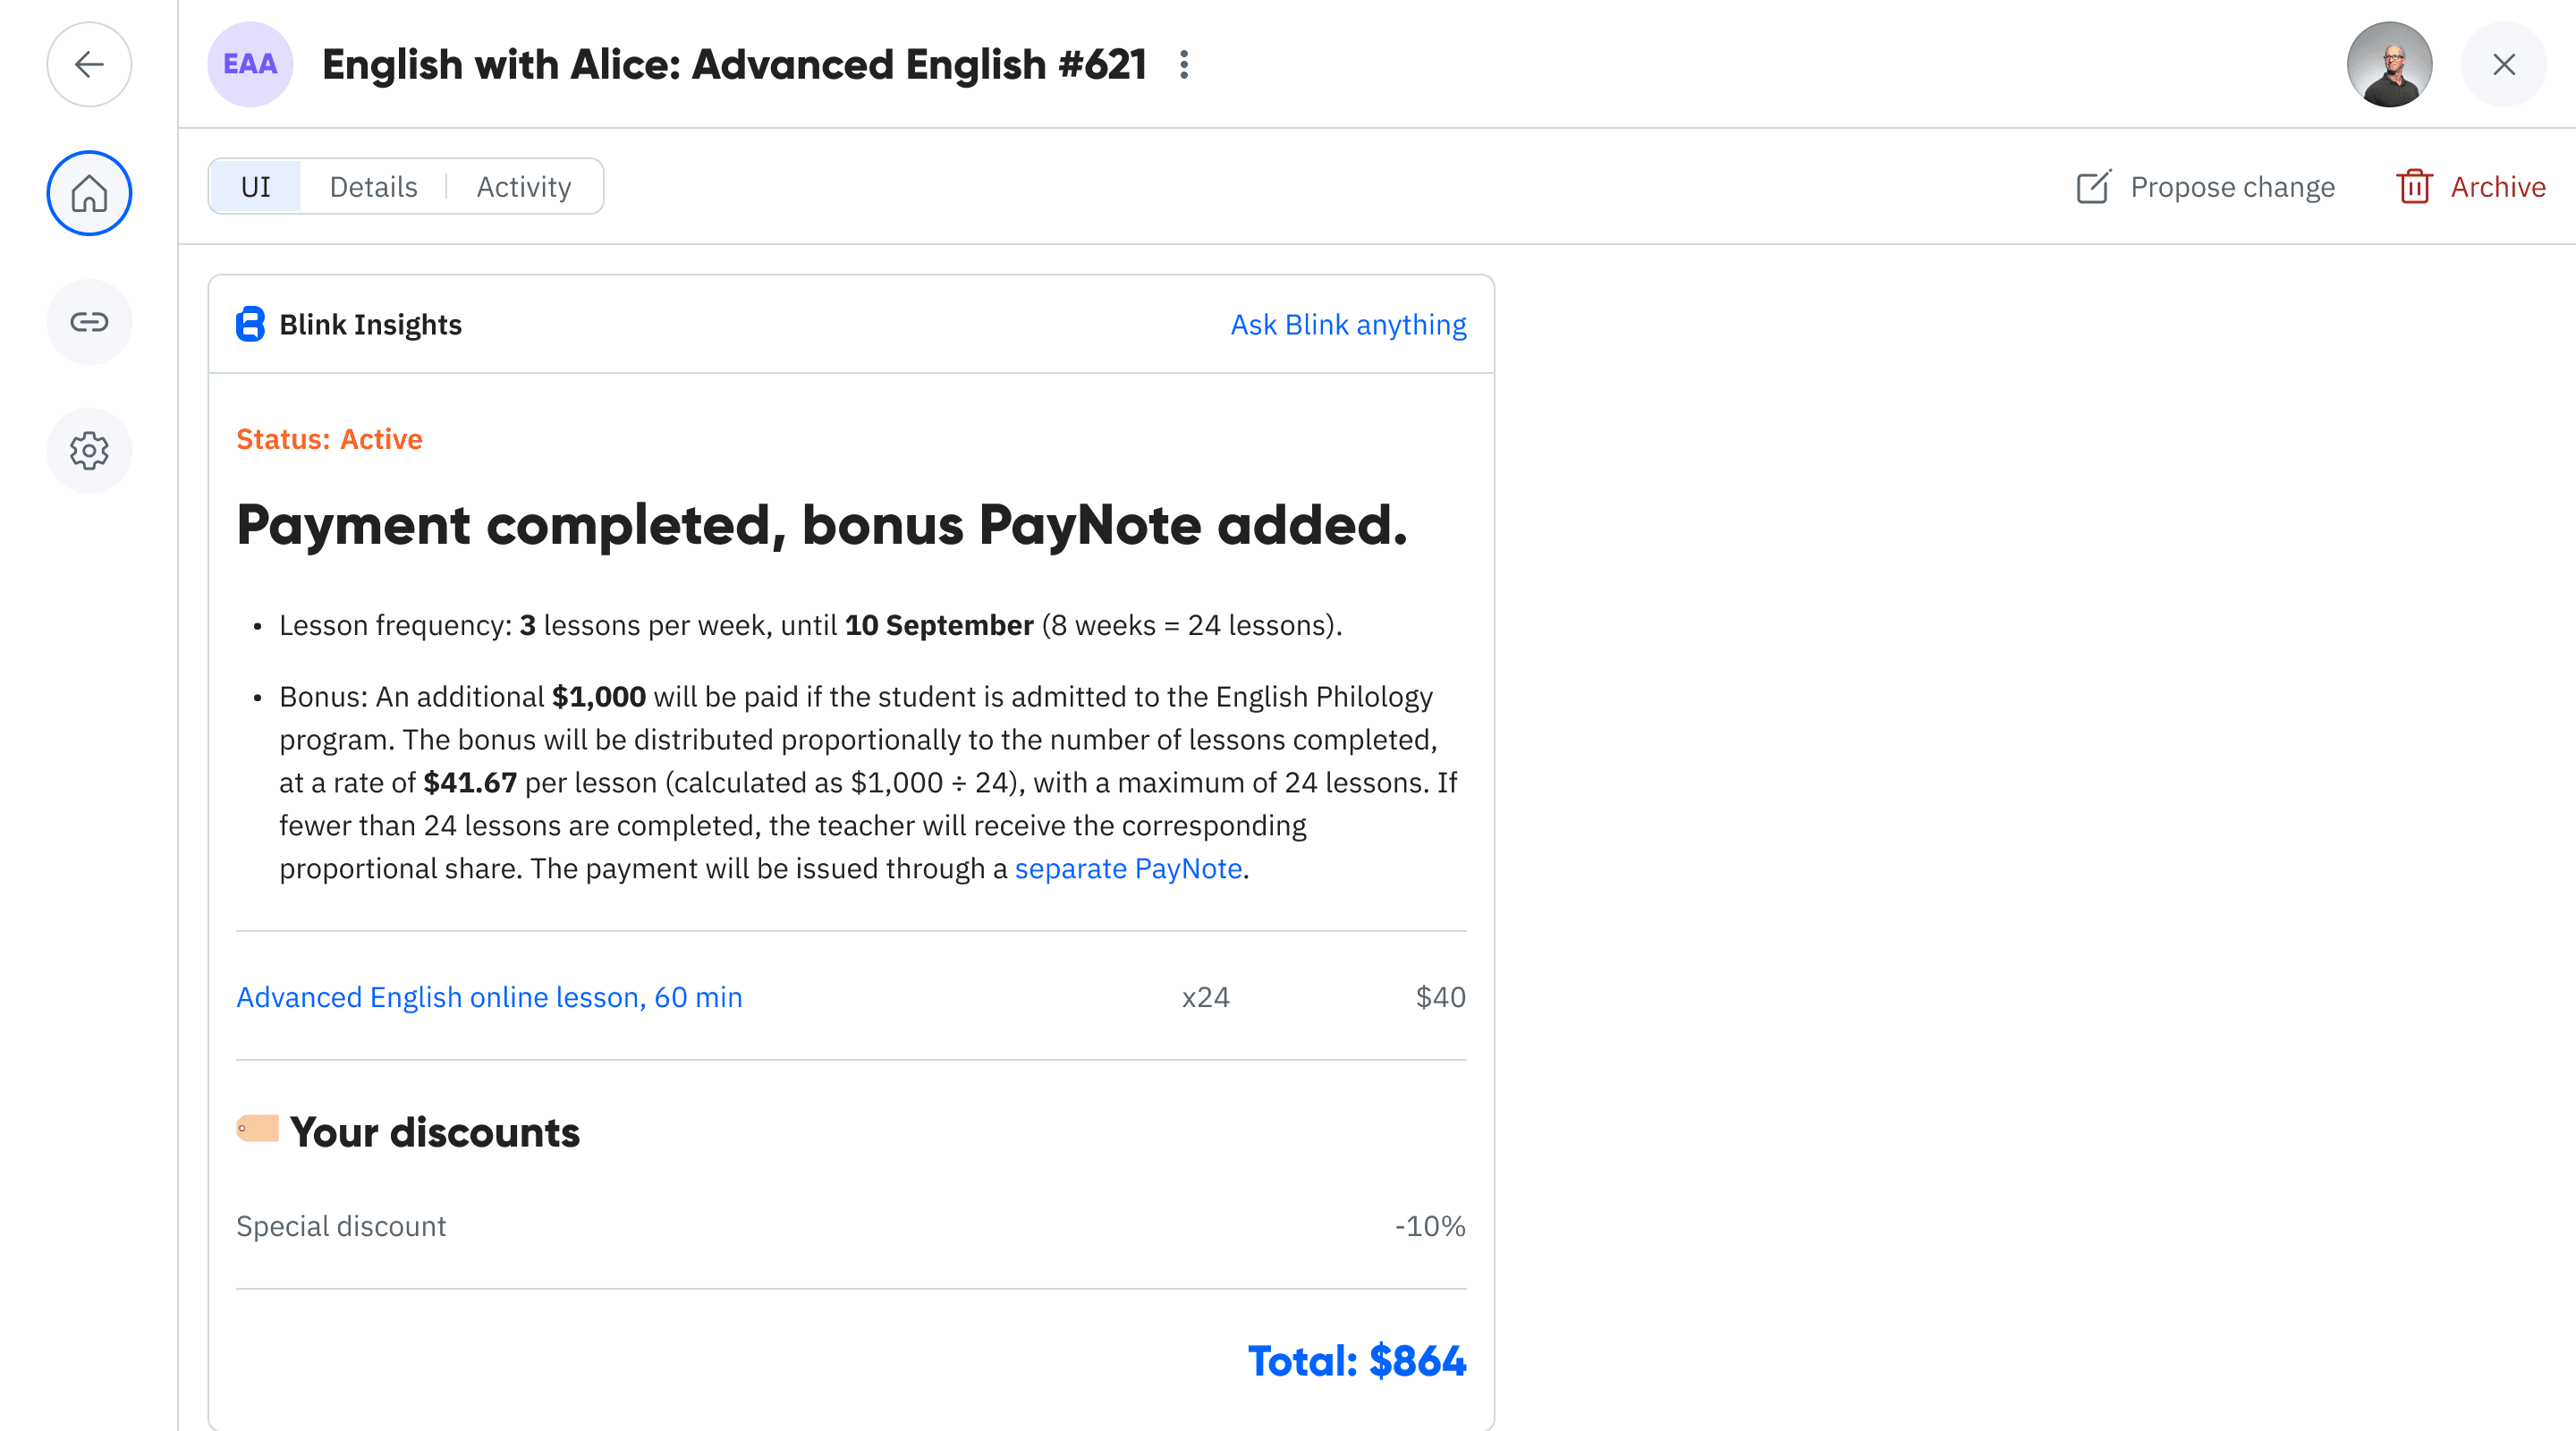
Task: Click the link chain sidebar icon
Action: coord(89,322)
